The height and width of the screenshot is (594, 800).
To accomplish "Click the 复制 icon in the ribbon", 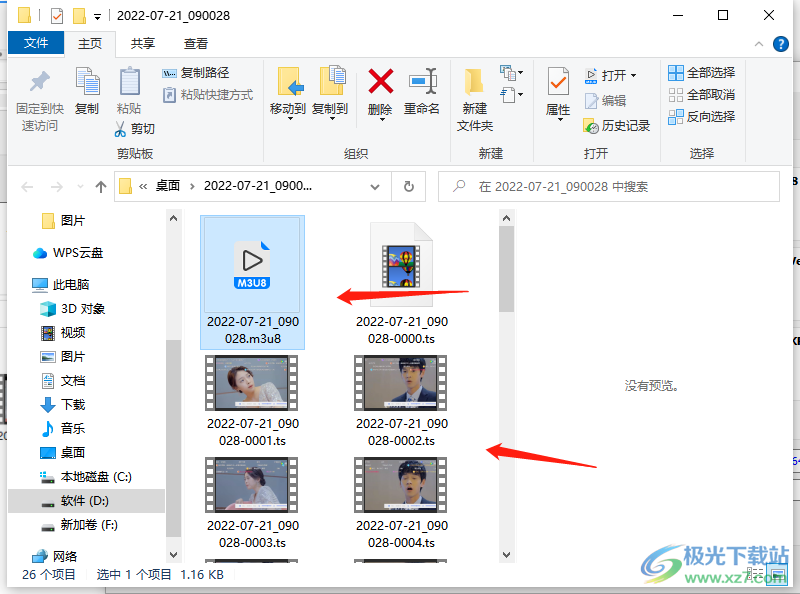I will [x=87, y=82].
